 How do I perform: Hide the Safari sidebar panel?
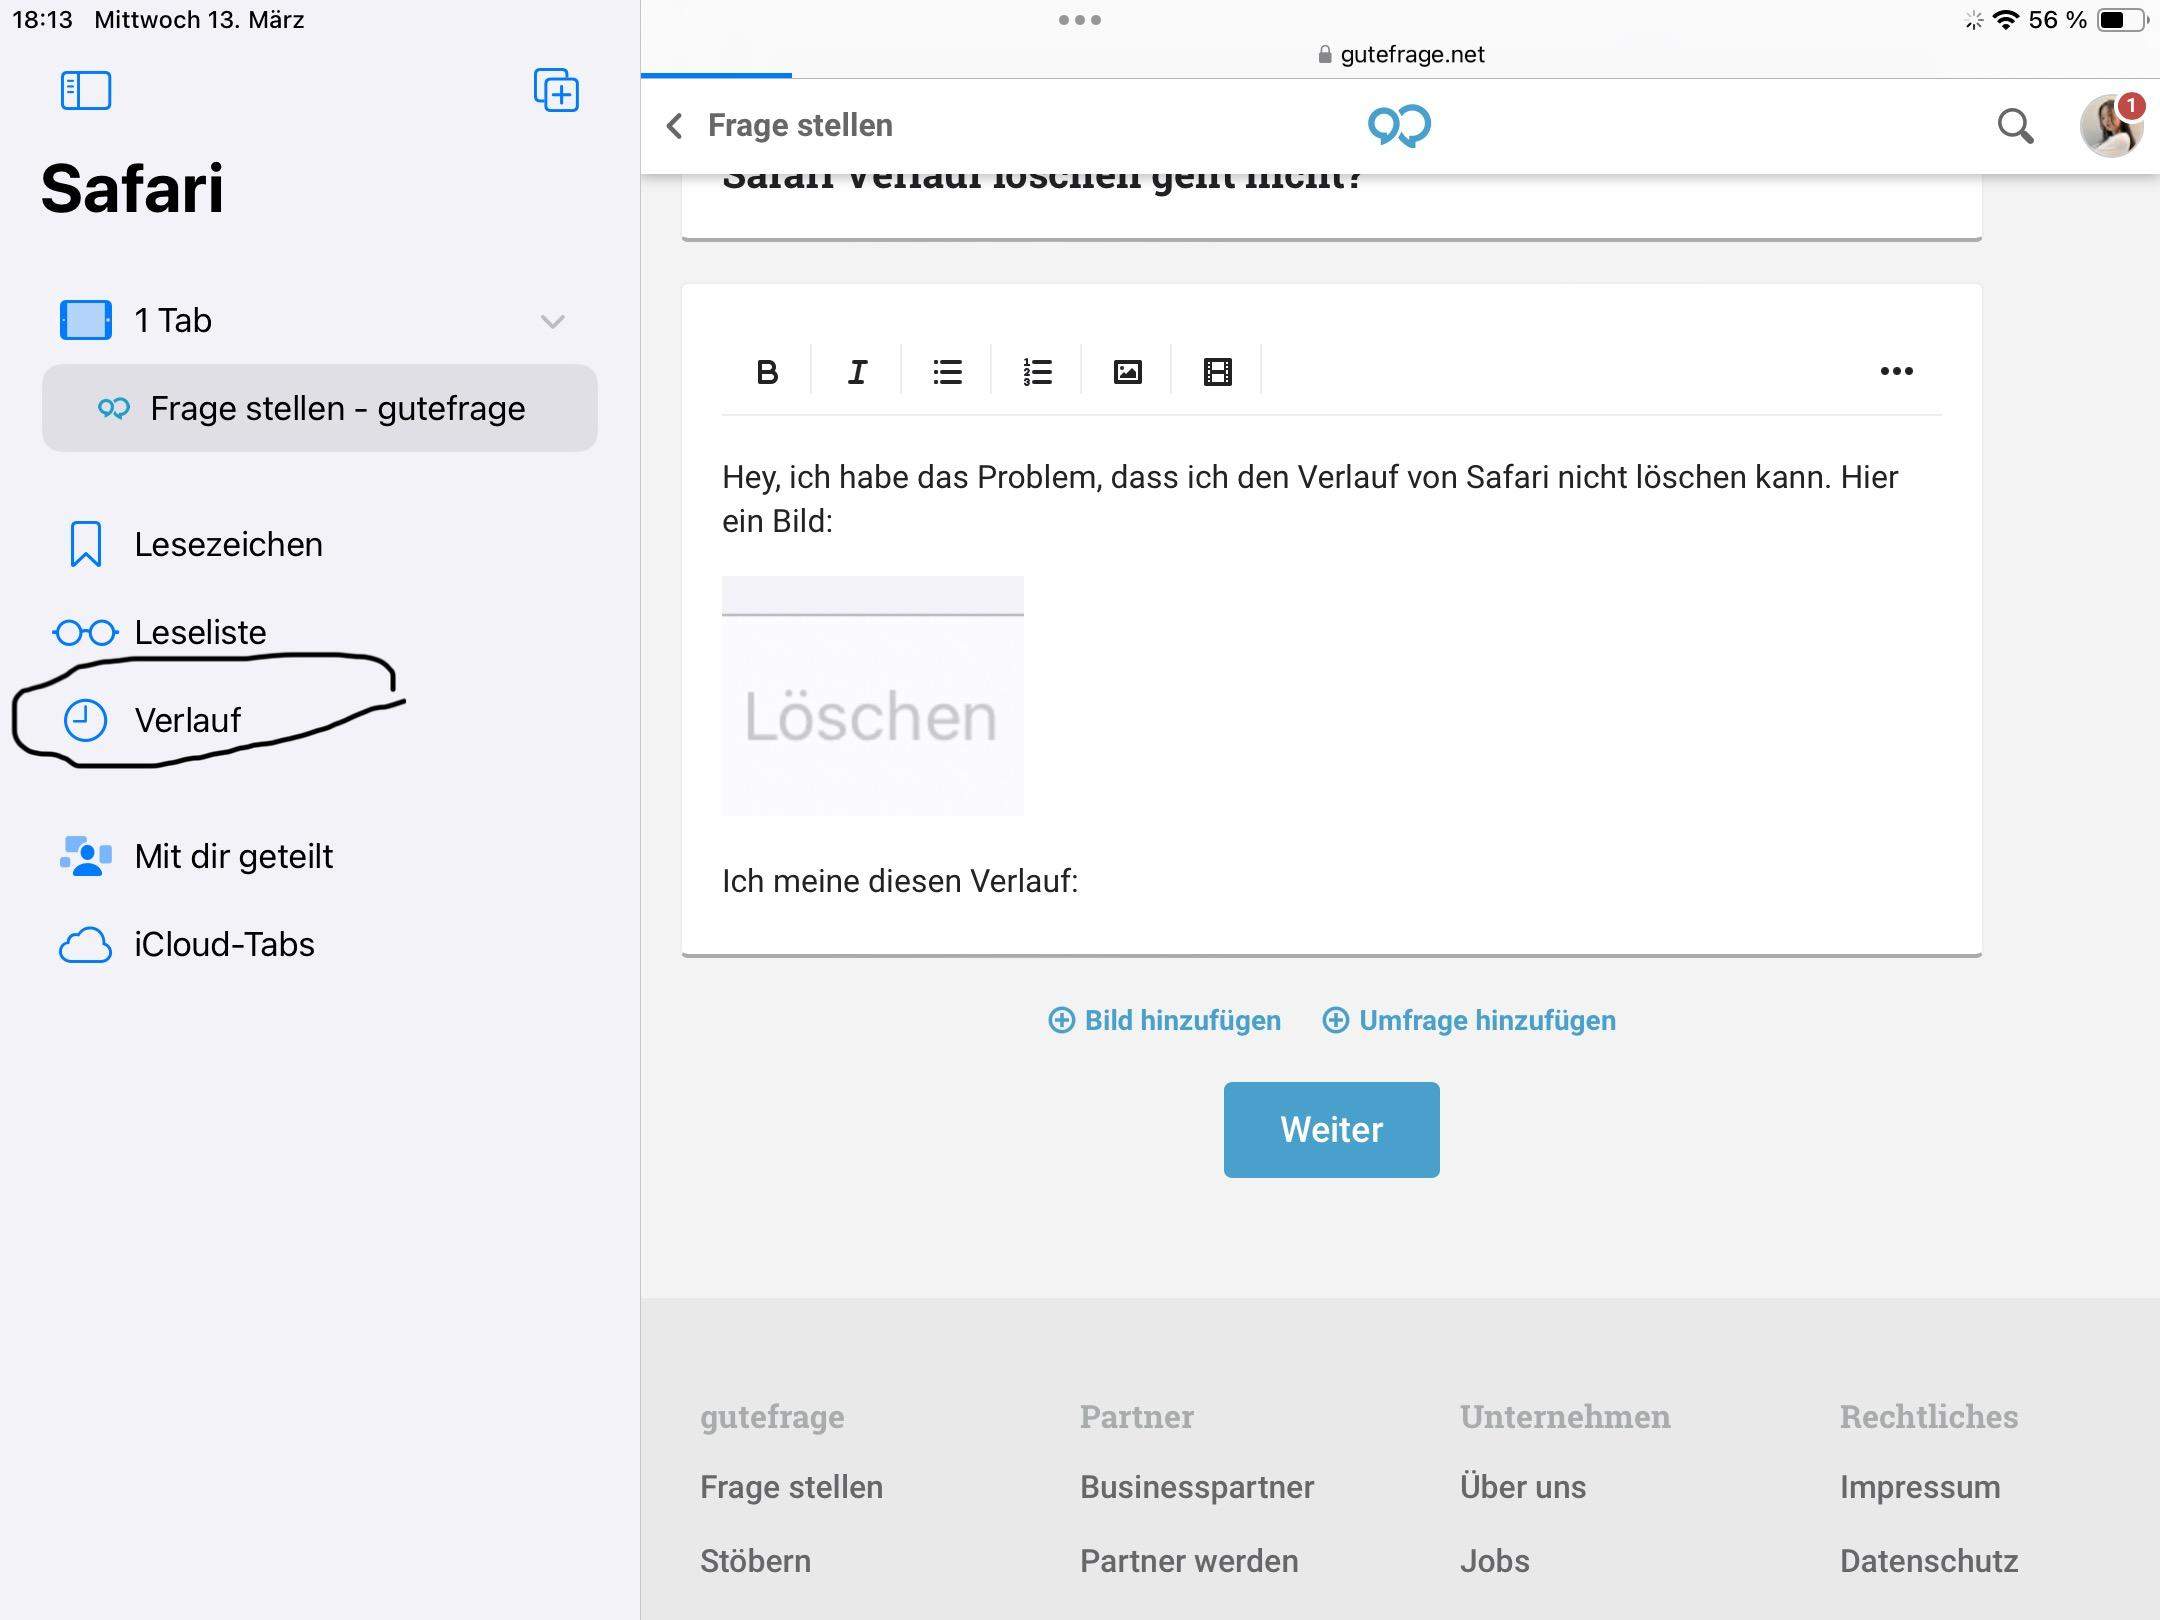click(86, 91)
